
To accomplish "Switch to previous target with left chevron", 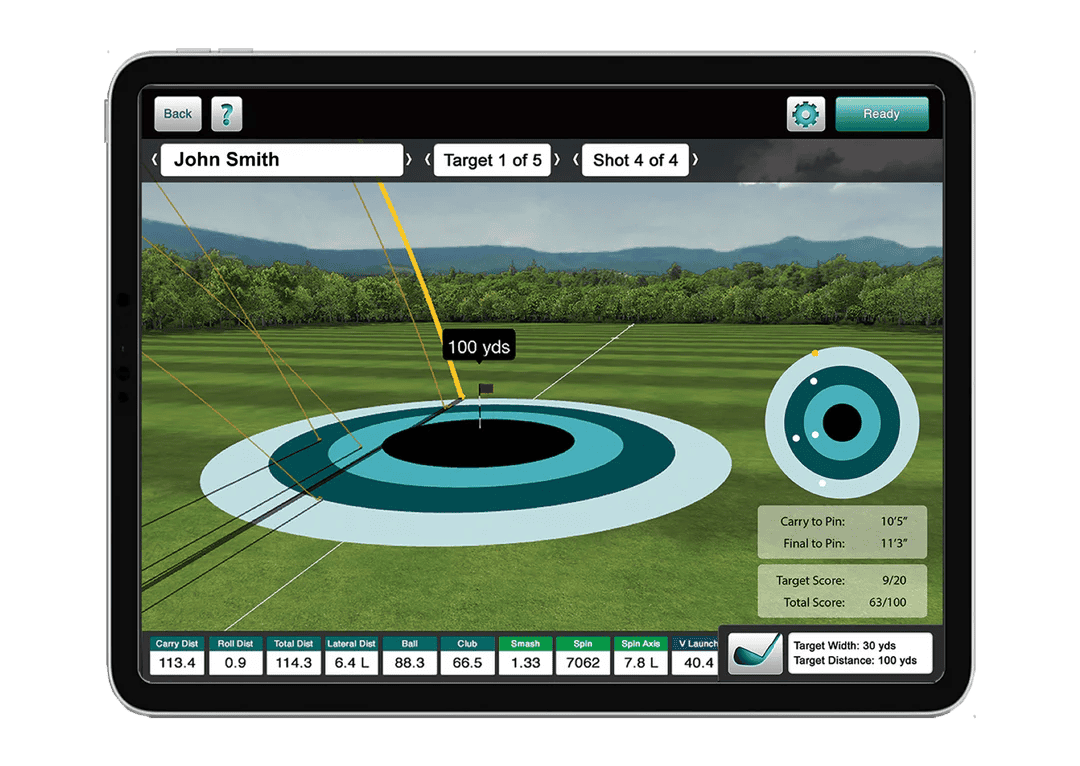I will [x=428, y=160].
